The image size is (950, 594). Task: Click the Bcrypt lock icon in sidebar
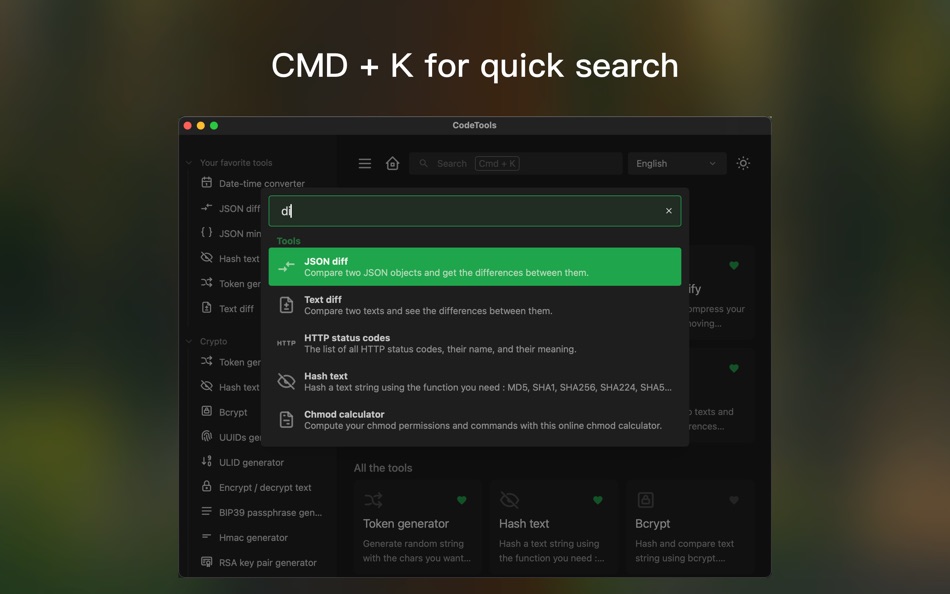pos(207,412)
